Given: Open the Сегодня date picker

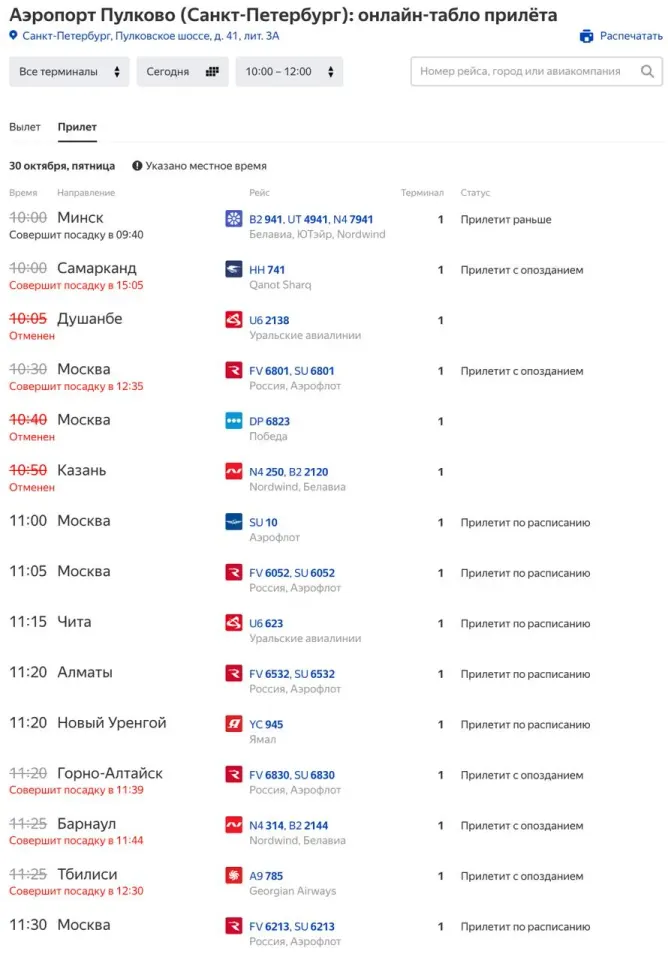Looking at the screenshot, I should coord(182,72).
